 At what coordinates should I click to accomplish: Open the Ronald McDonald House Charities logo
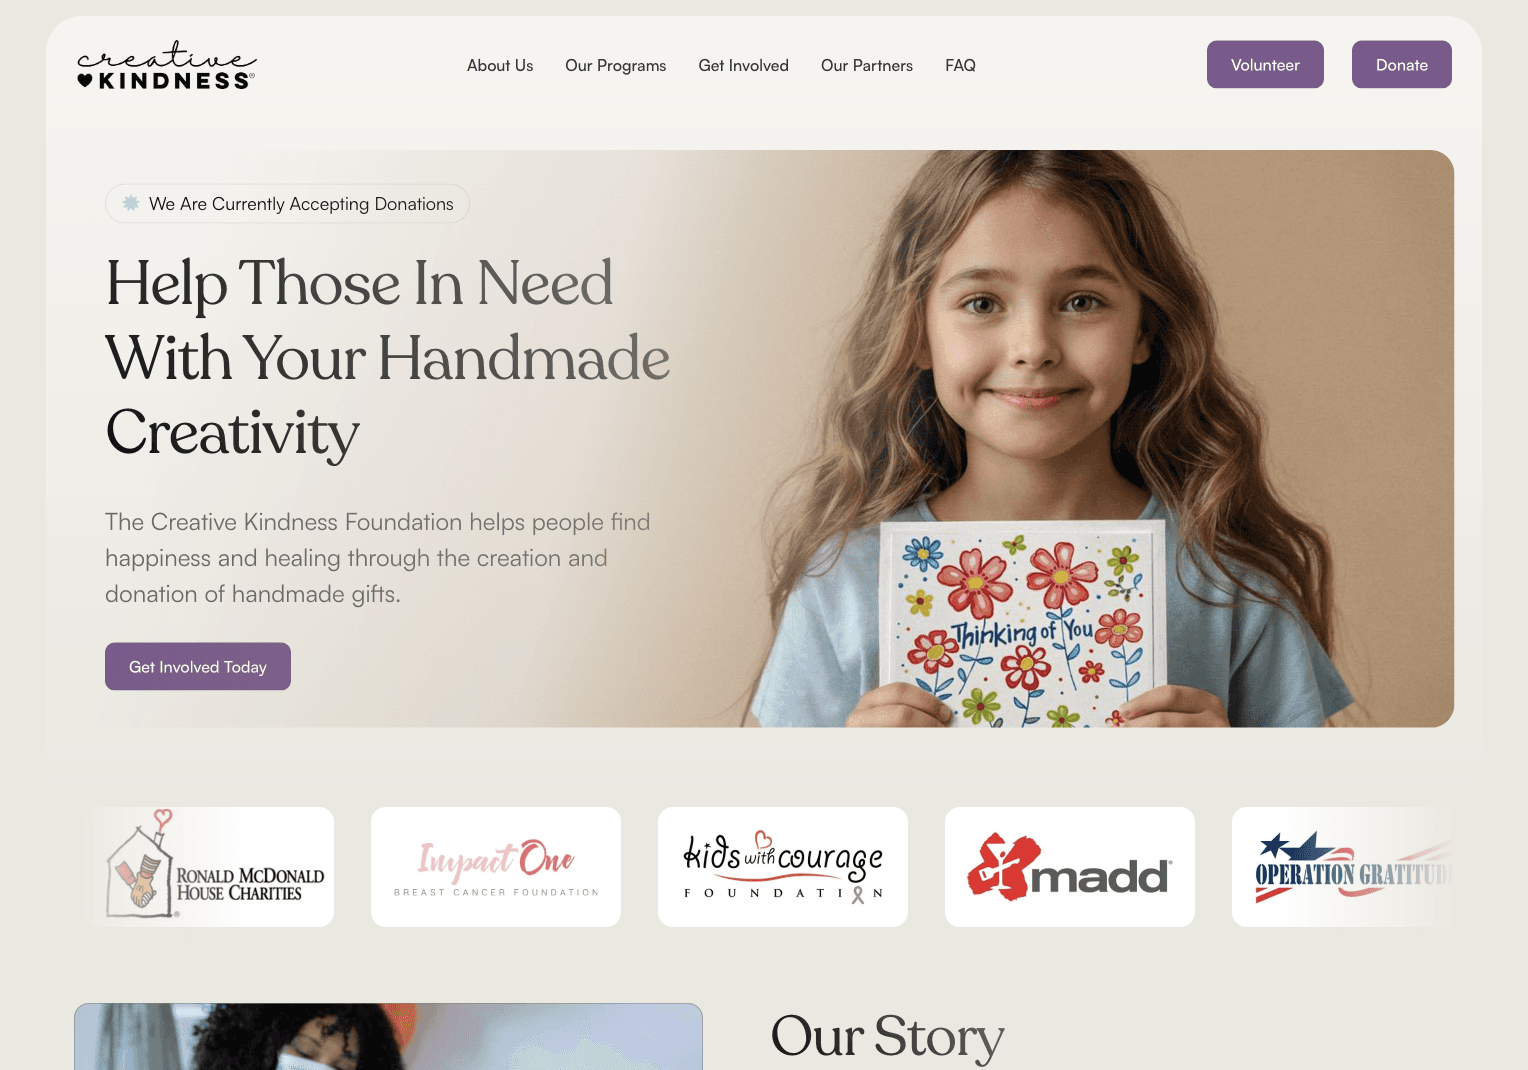210,867
